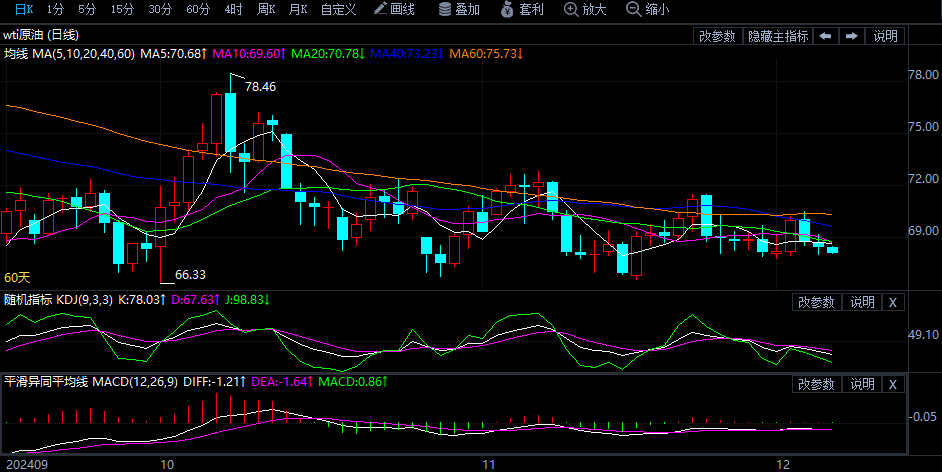Close the MACD indicator panel
Viewport: 942px width, 472px height.
[893, 384]
